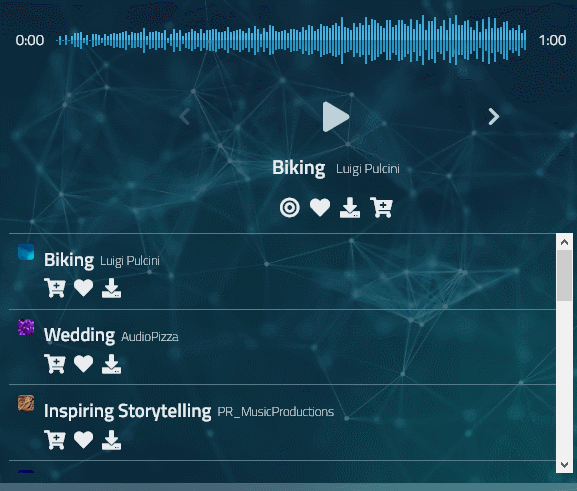Click the similar-tracks target icon under Biking
The height and width of the screenshot is (491, 577).
point(290,208)
